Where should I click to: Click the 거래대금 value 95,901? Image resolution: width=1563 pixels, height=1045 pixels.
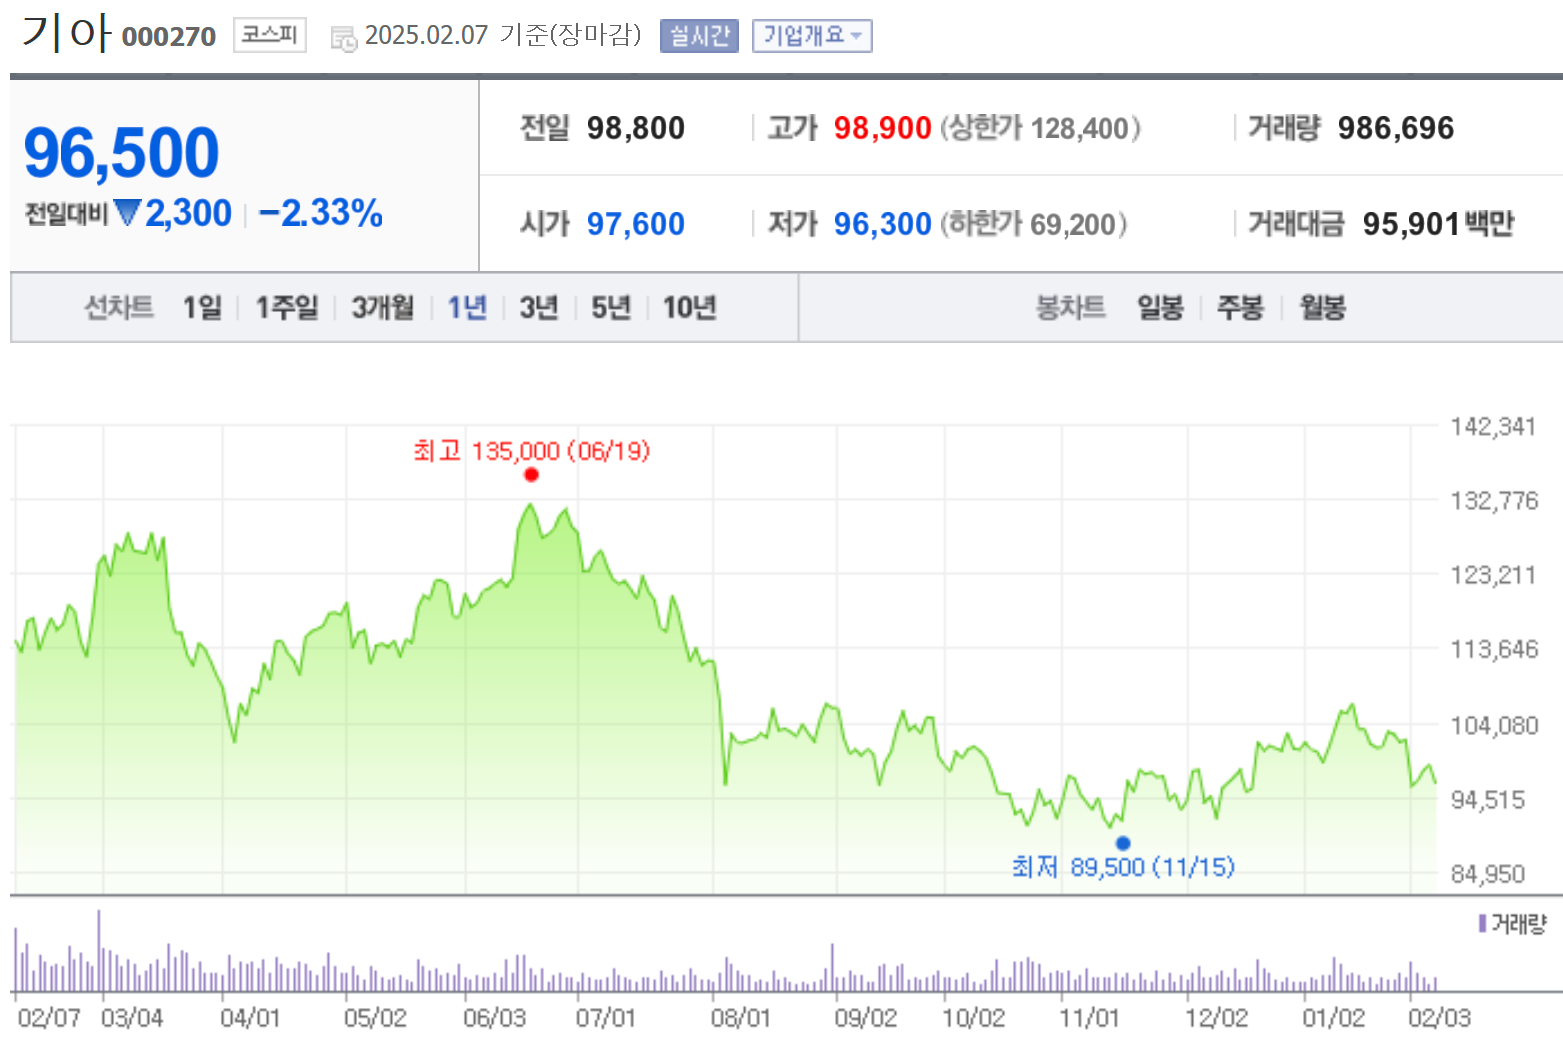coord(1411,224)
